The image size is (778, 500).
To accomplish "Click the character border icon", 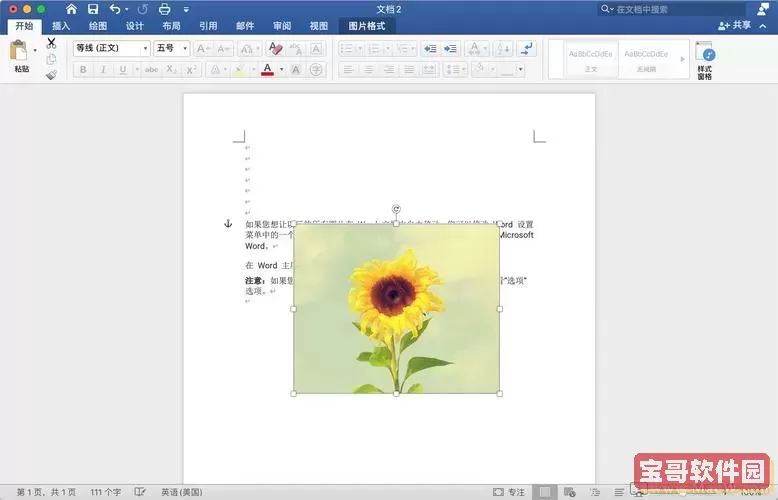I will point(316,49).
